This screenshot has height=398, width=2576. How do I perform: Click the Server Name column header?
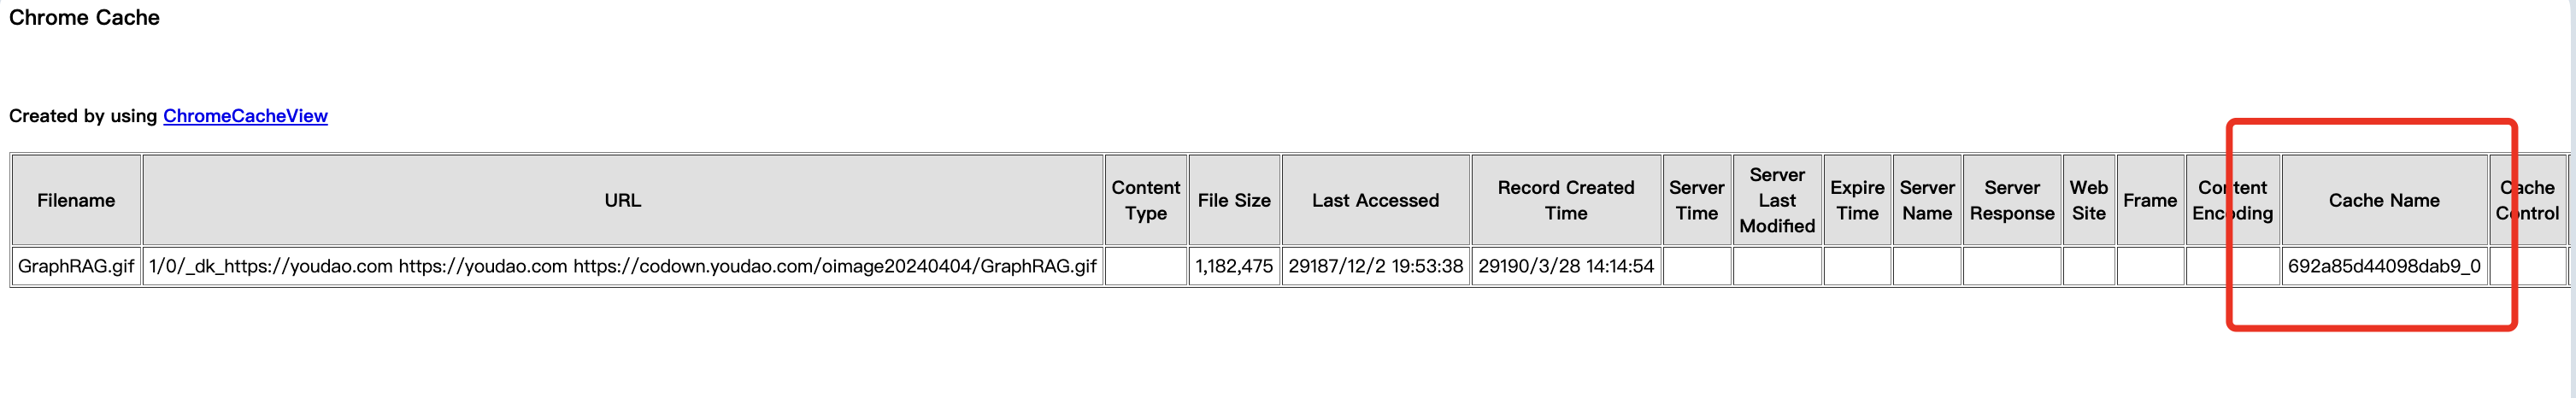[x=1927, y=200]
